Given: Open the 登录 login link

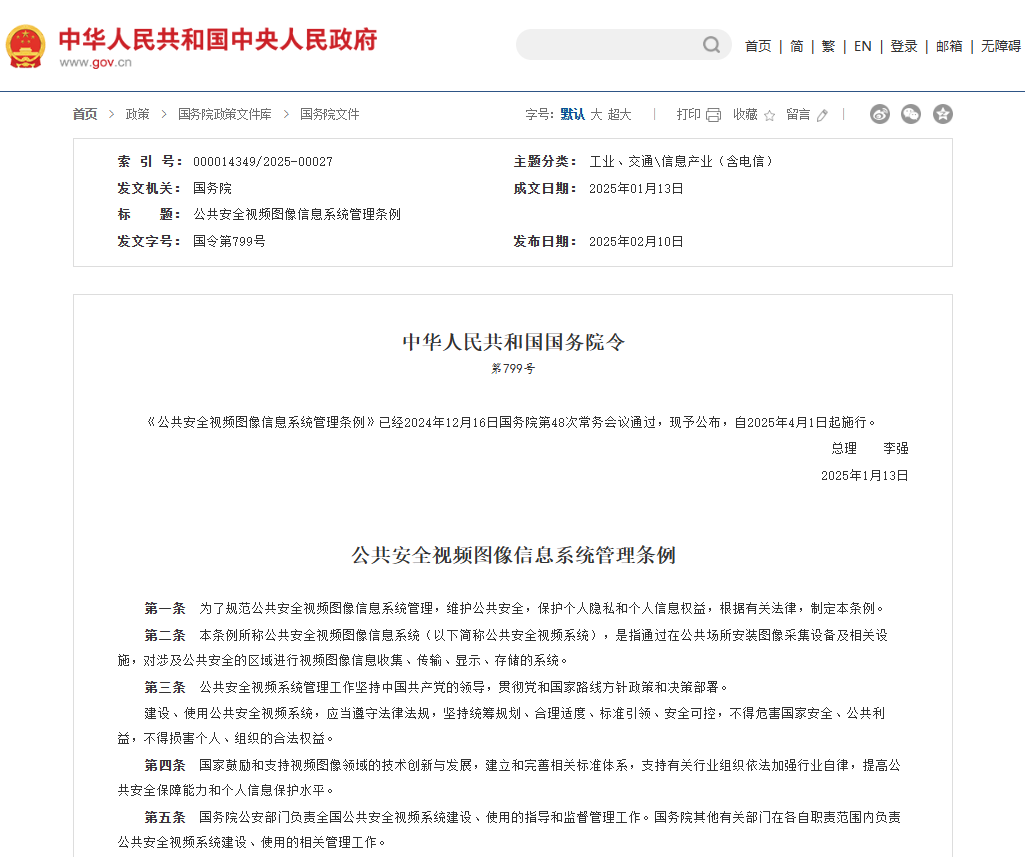Looking at the screenshot, I should [904, 46].
